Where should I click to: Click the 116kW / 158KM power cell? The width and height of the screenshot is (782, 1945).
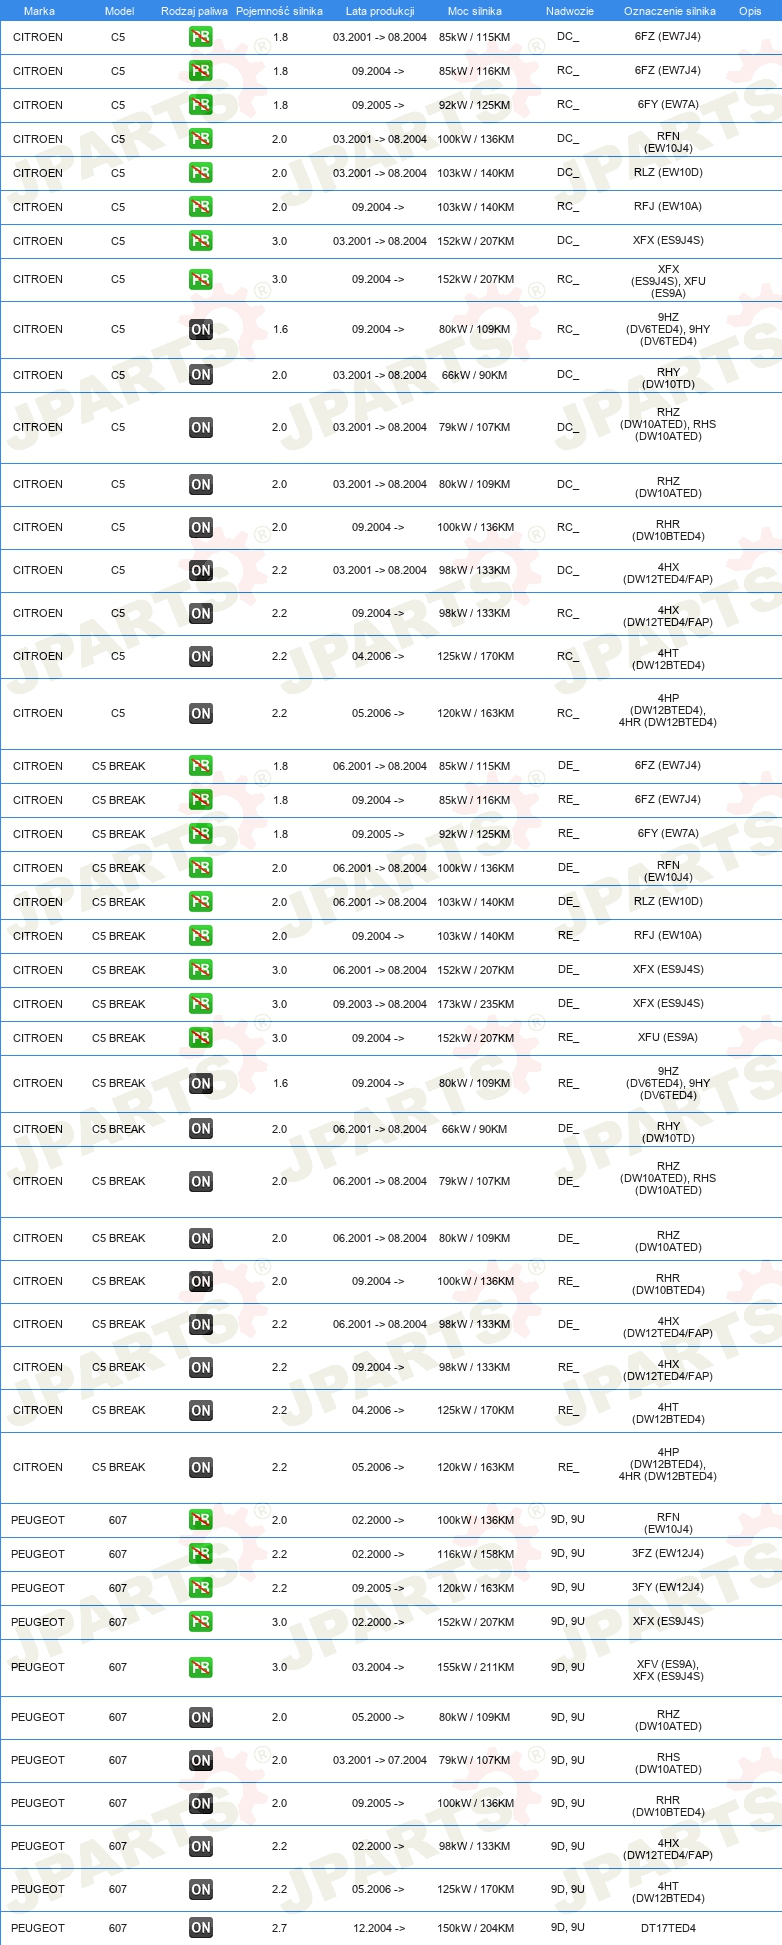(475, 1554)
